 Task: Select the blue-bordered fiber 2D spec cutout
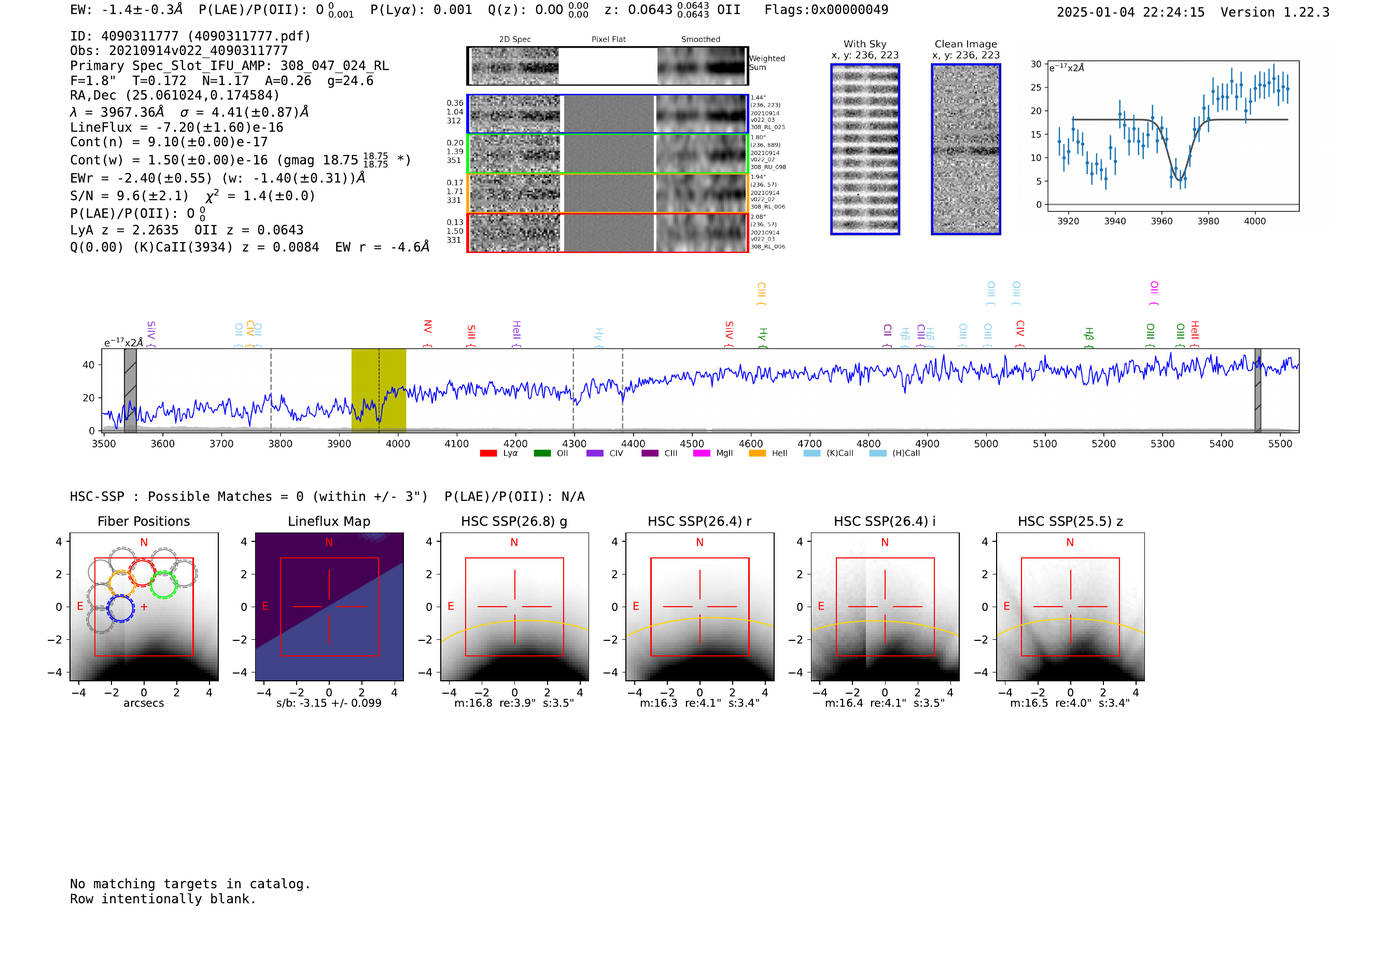515,114
